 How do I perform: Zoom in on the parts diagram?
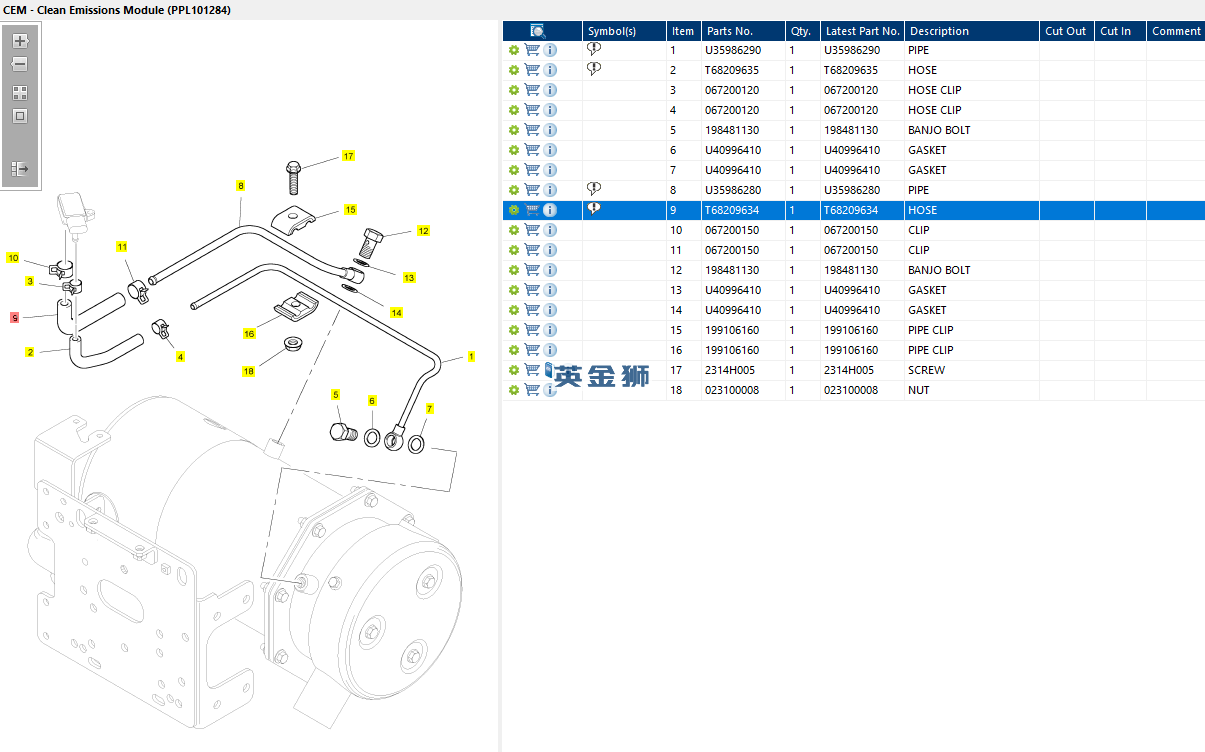(x=20, y=41)
